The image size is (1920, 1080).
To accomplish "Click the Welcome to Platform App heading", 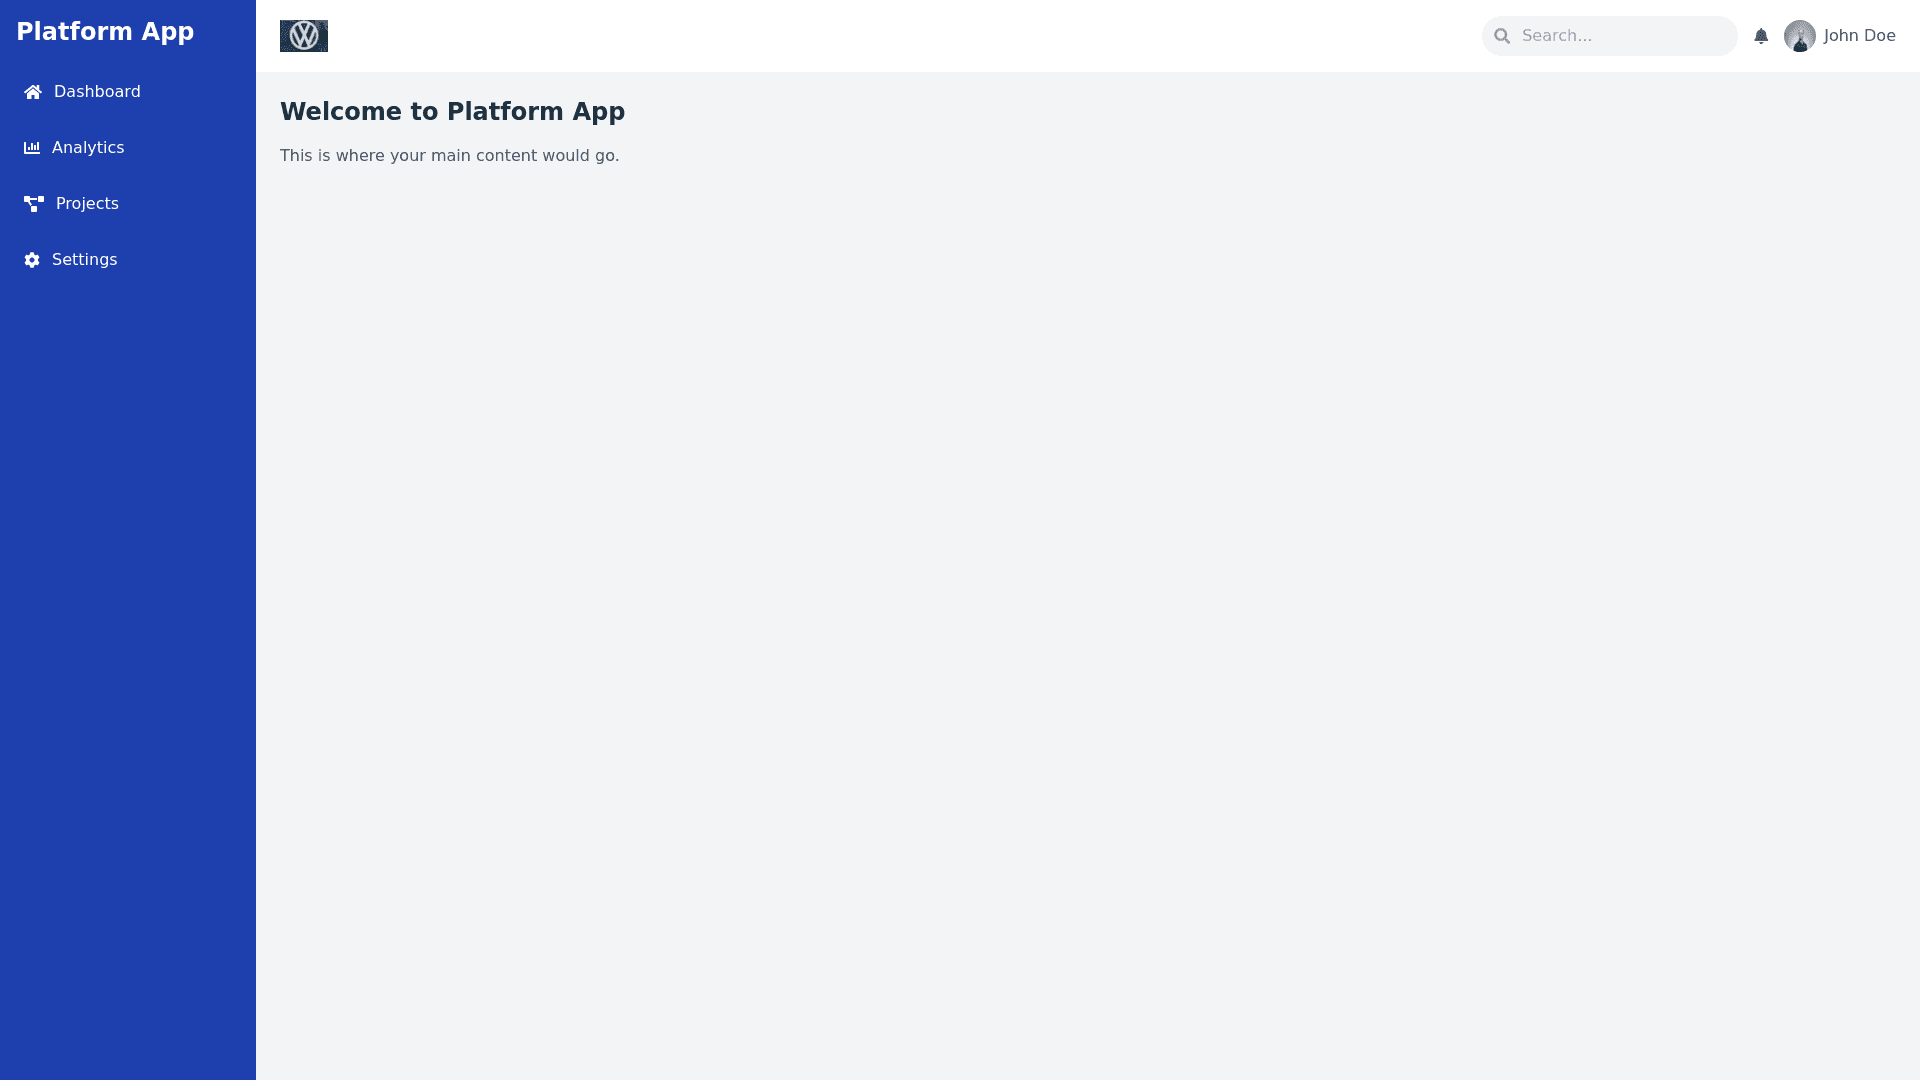I will (452, 112).
